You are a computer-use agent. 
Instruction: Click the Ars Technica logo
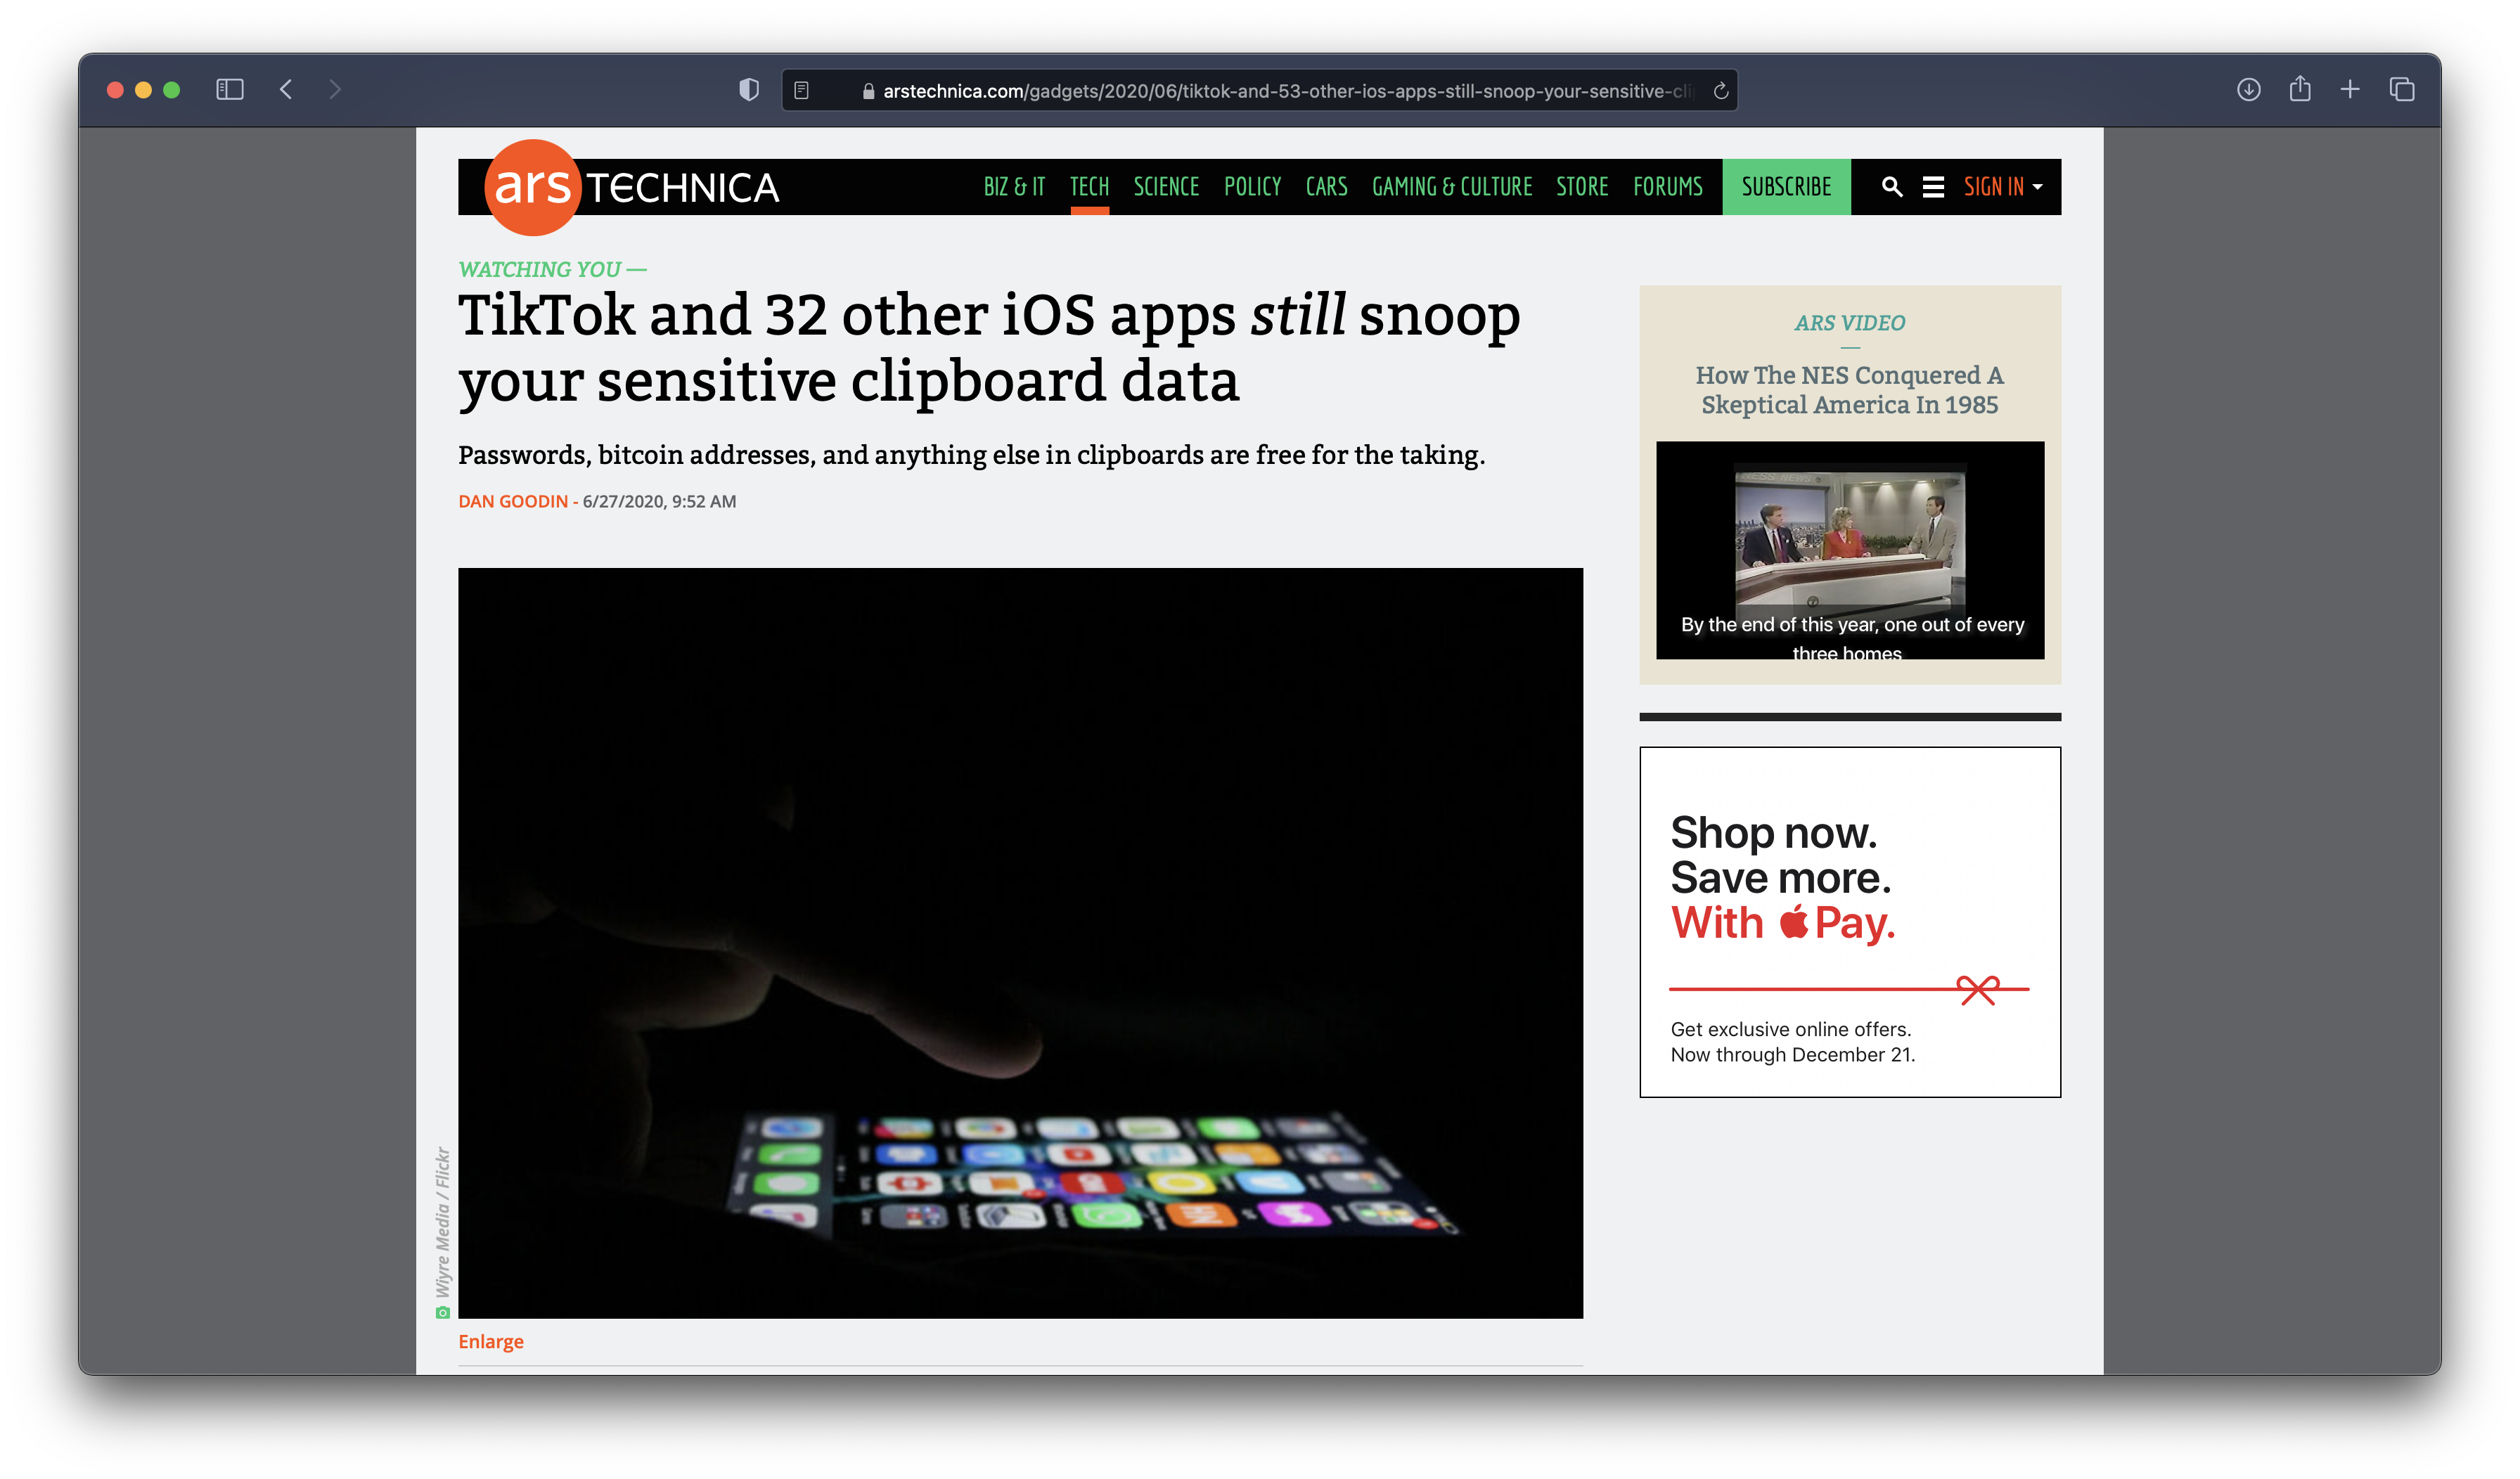[x=632, y=188]
